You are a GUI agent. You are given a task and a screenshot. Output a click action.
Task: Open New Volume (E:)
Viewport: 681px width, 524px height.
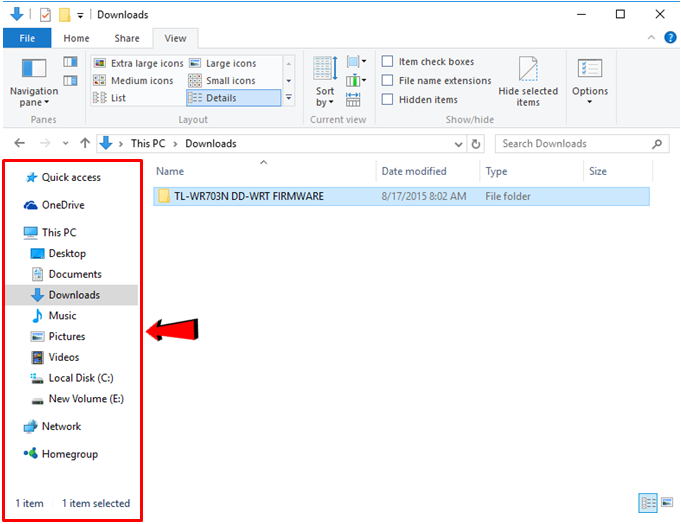[77, 399]
